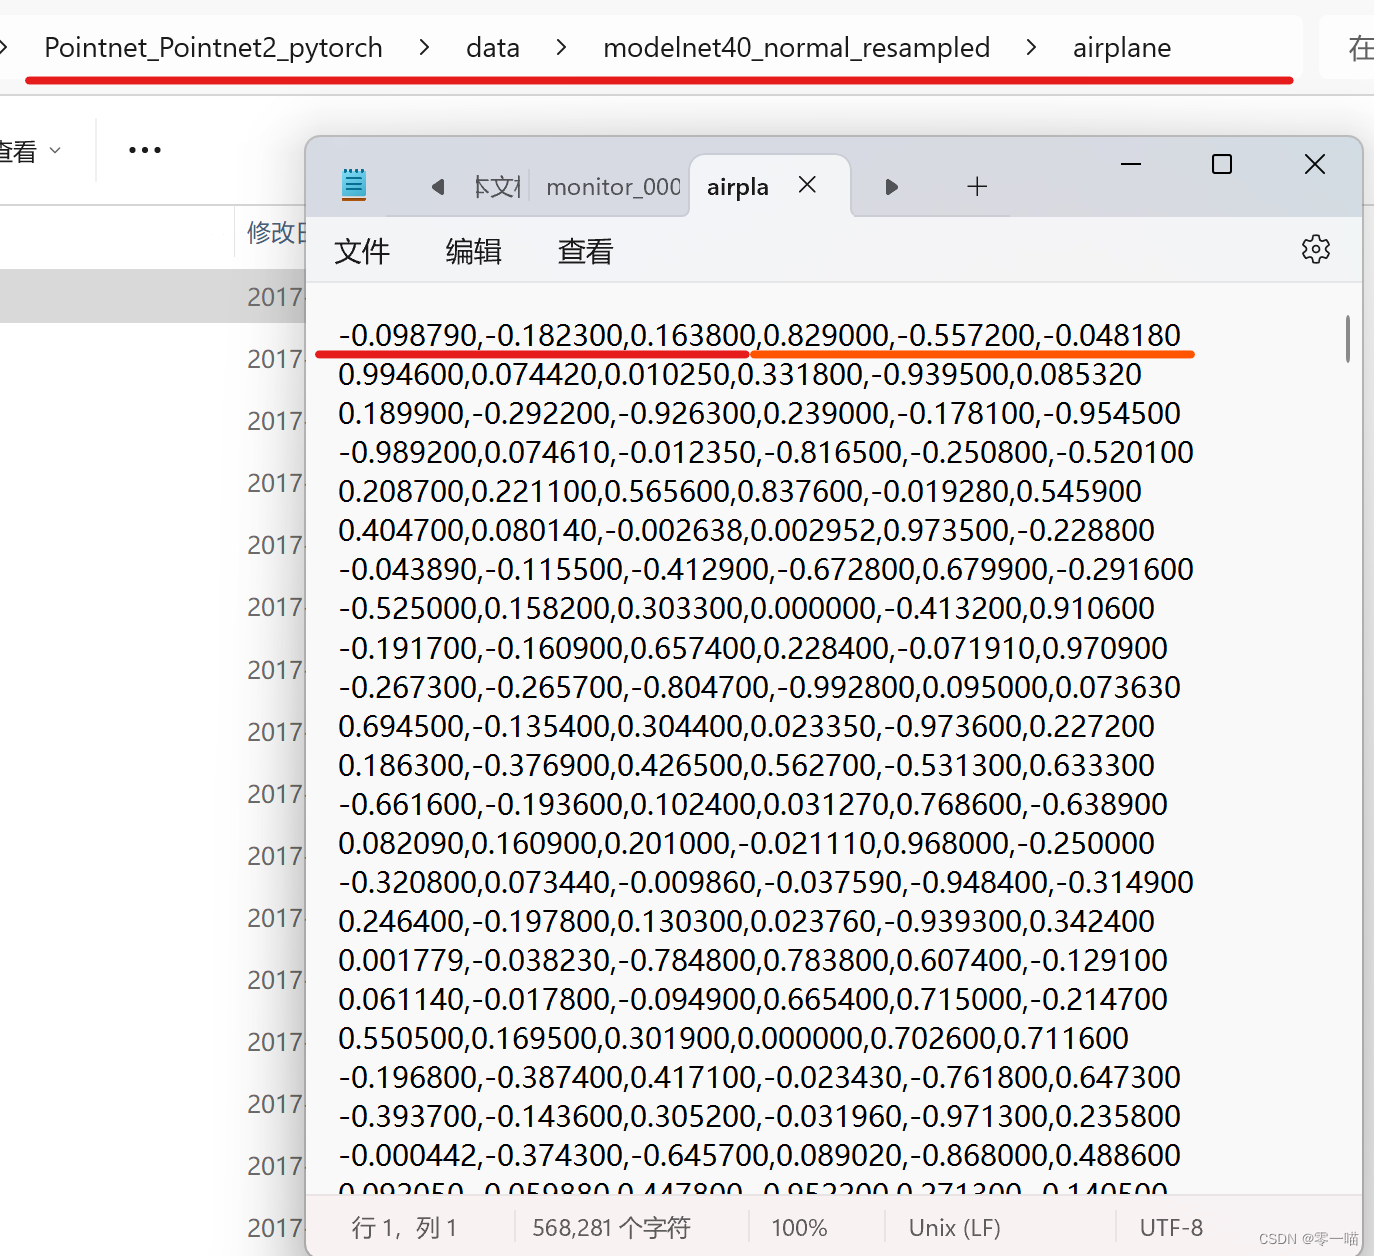The width and height of the screenshot is (1374, 1256).
Task: Click line starting -0.393700,-0.143600
Action: [760, 1116]
